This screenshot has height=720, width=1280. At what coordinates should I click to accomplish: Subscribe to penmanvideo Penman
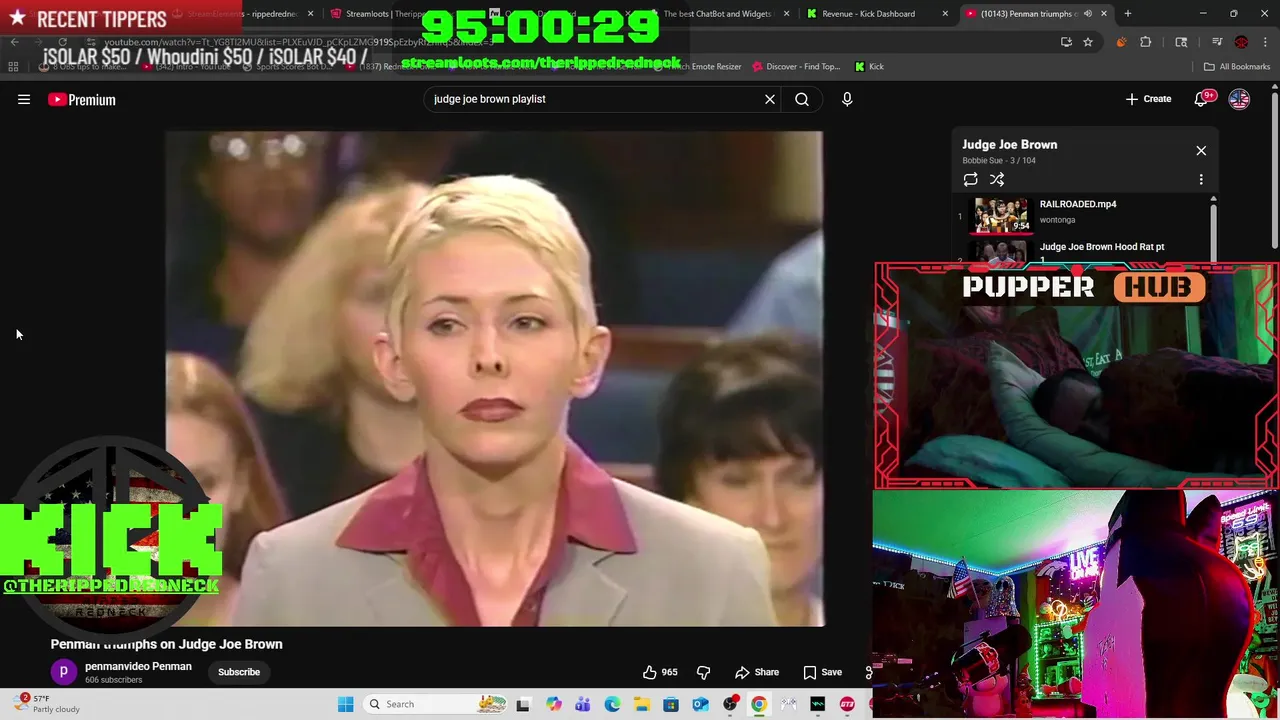[x=239, y=672]
